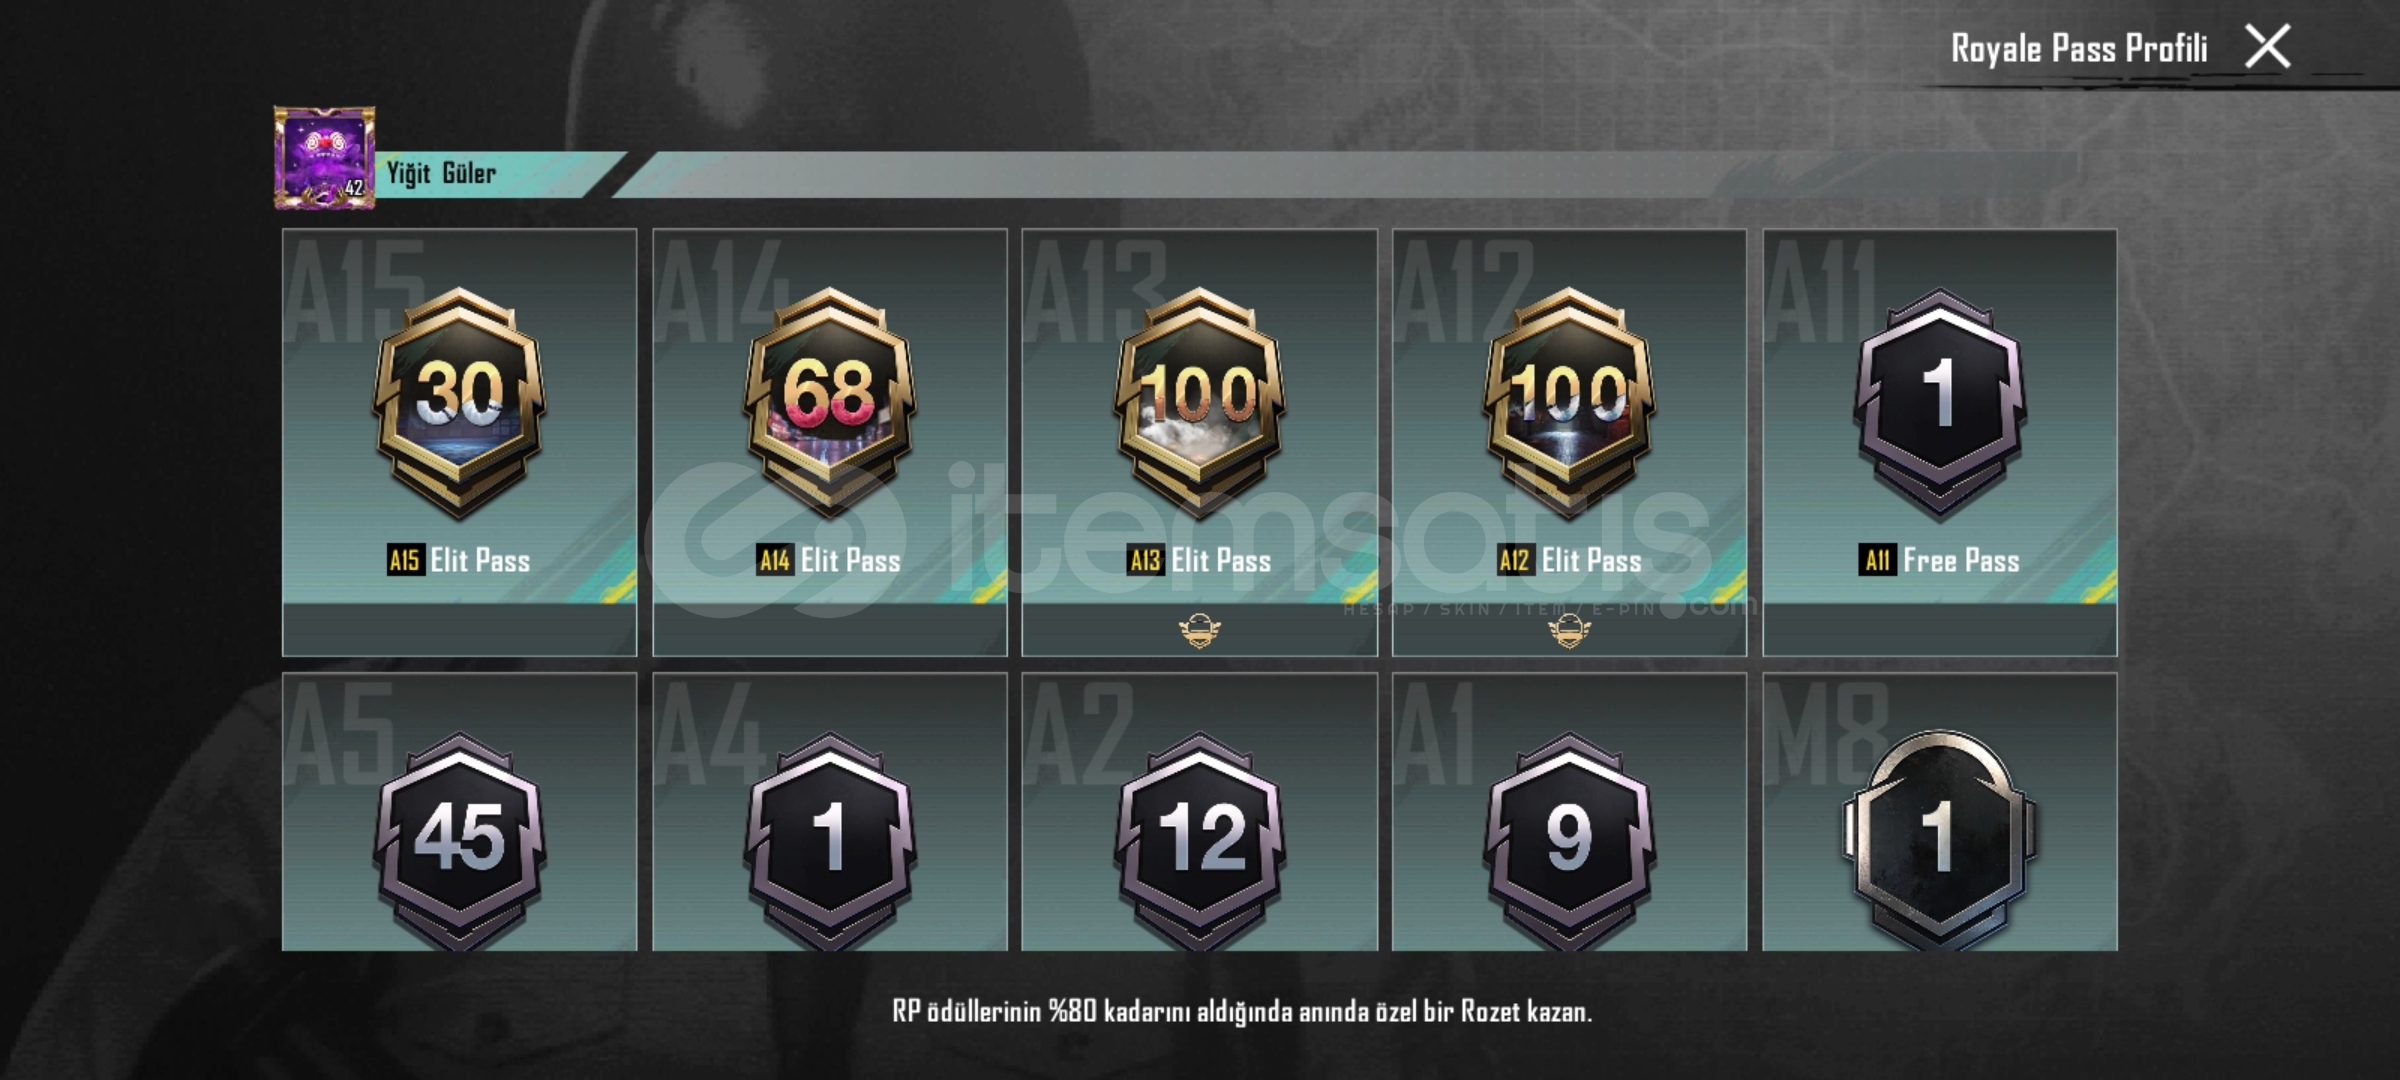The width and height of the screenshot is (2400, 1080).
Task: Open the purple player avatar thumbnail
Action: click(325, 158)
